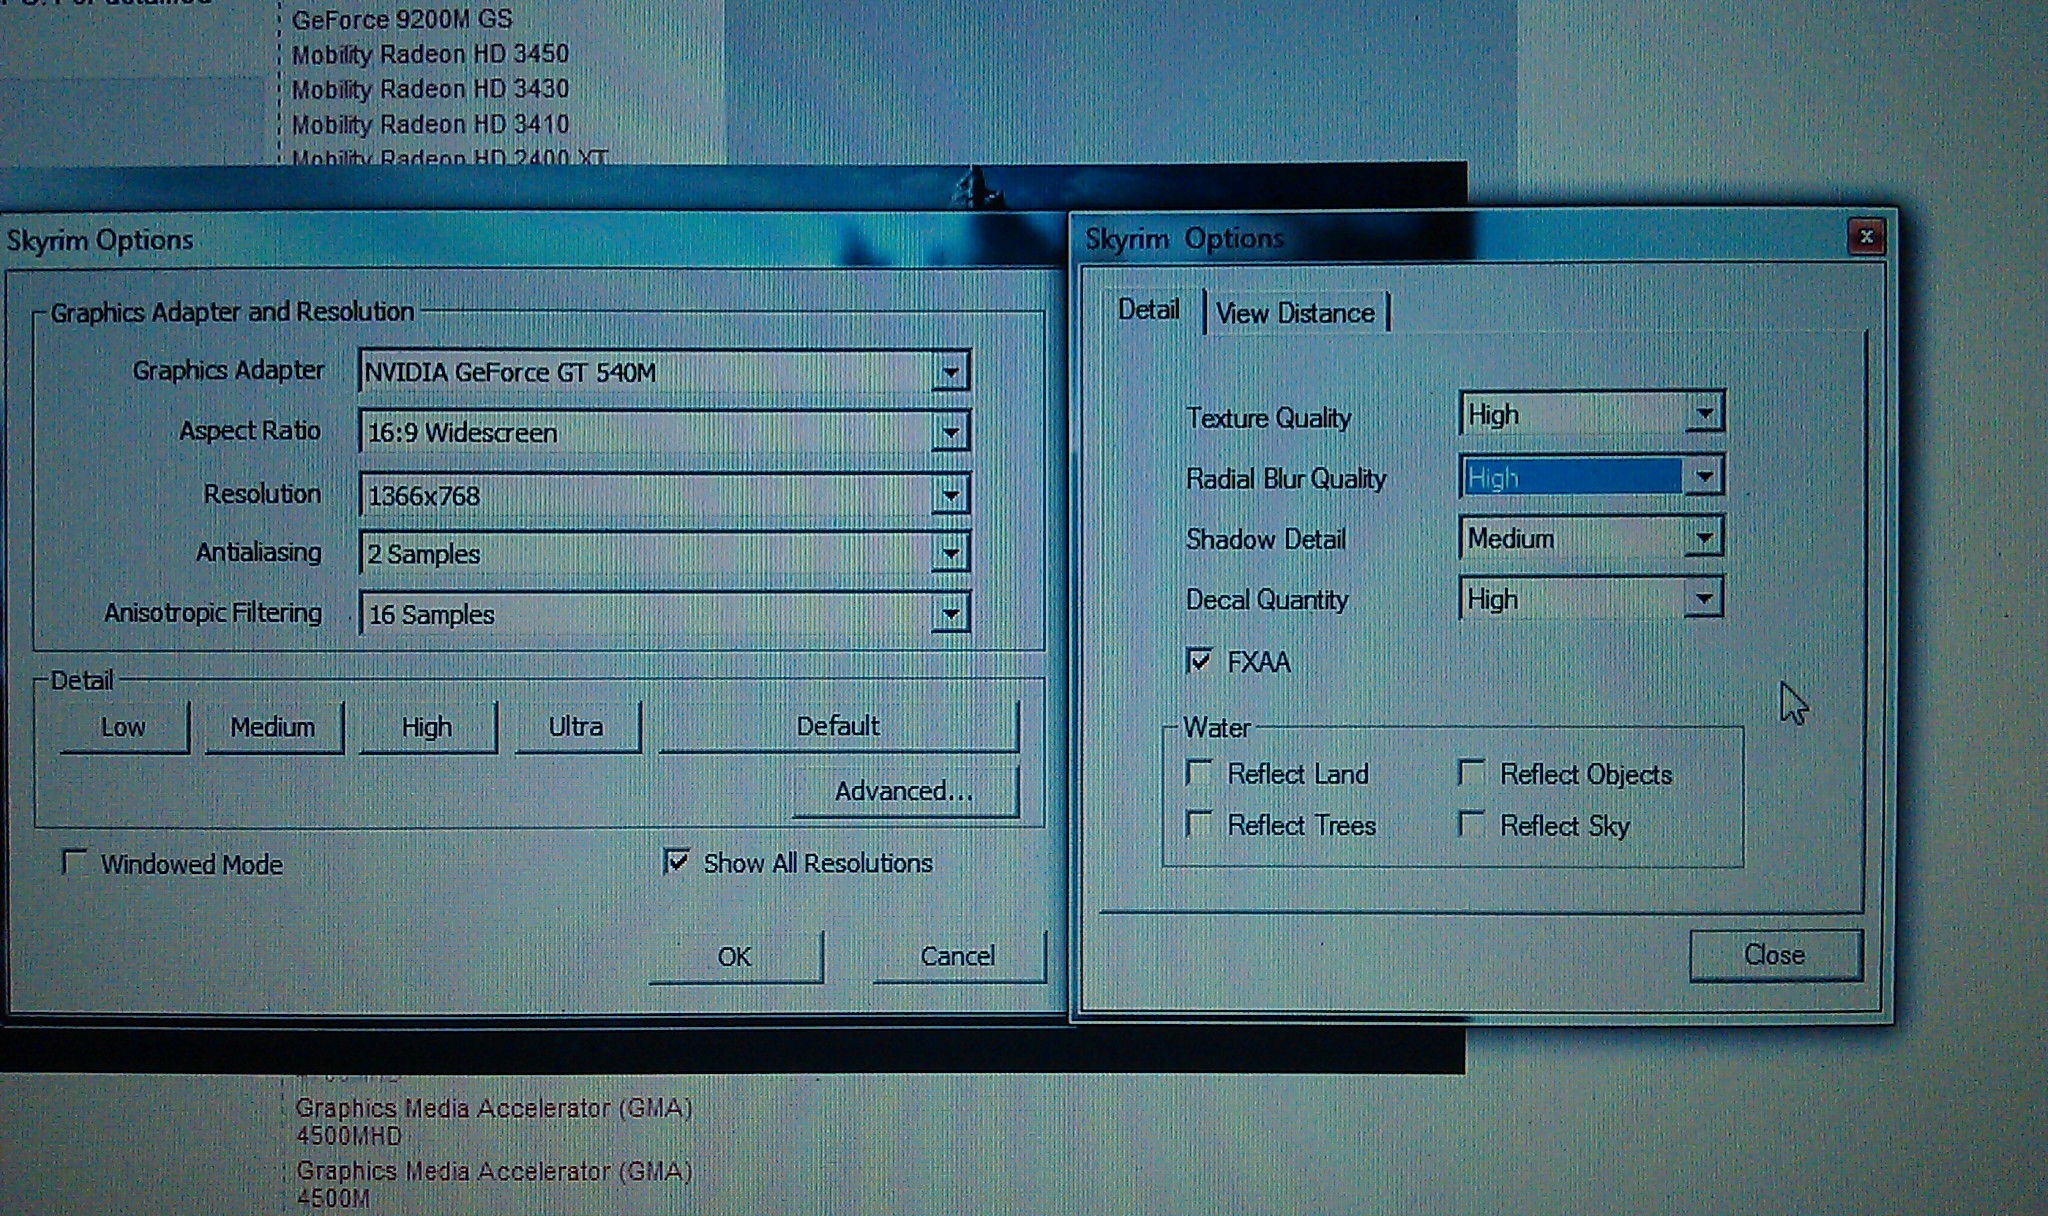
Task: Click Close in the advanced options window
Action: (1776, 955)
